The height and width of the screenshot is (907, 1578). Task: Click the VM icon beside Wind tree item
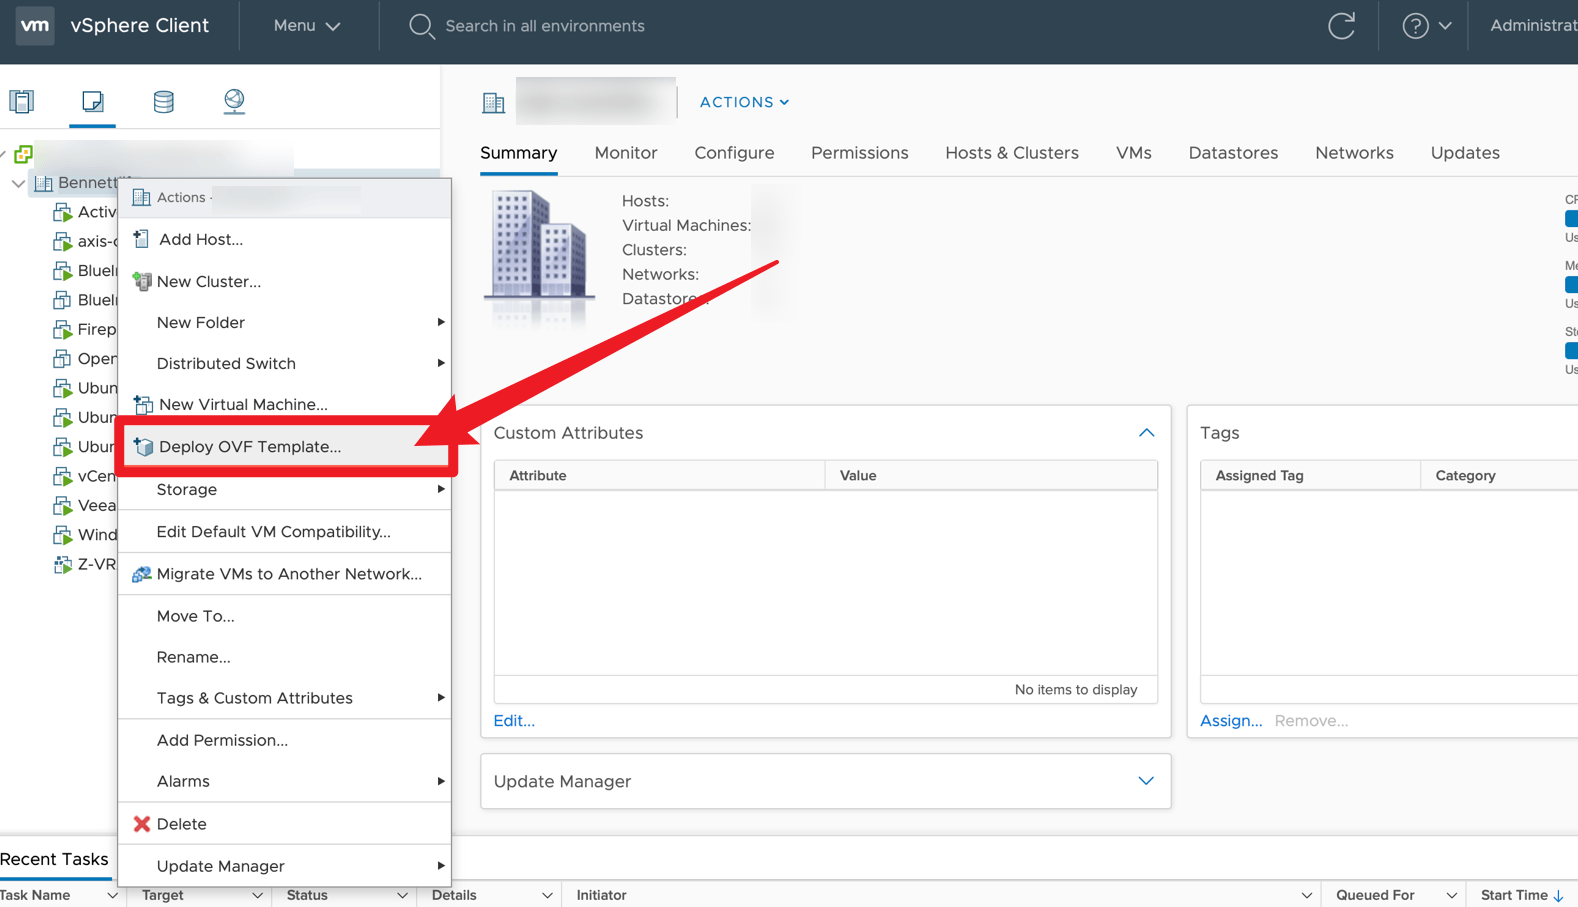coord(62,535)
